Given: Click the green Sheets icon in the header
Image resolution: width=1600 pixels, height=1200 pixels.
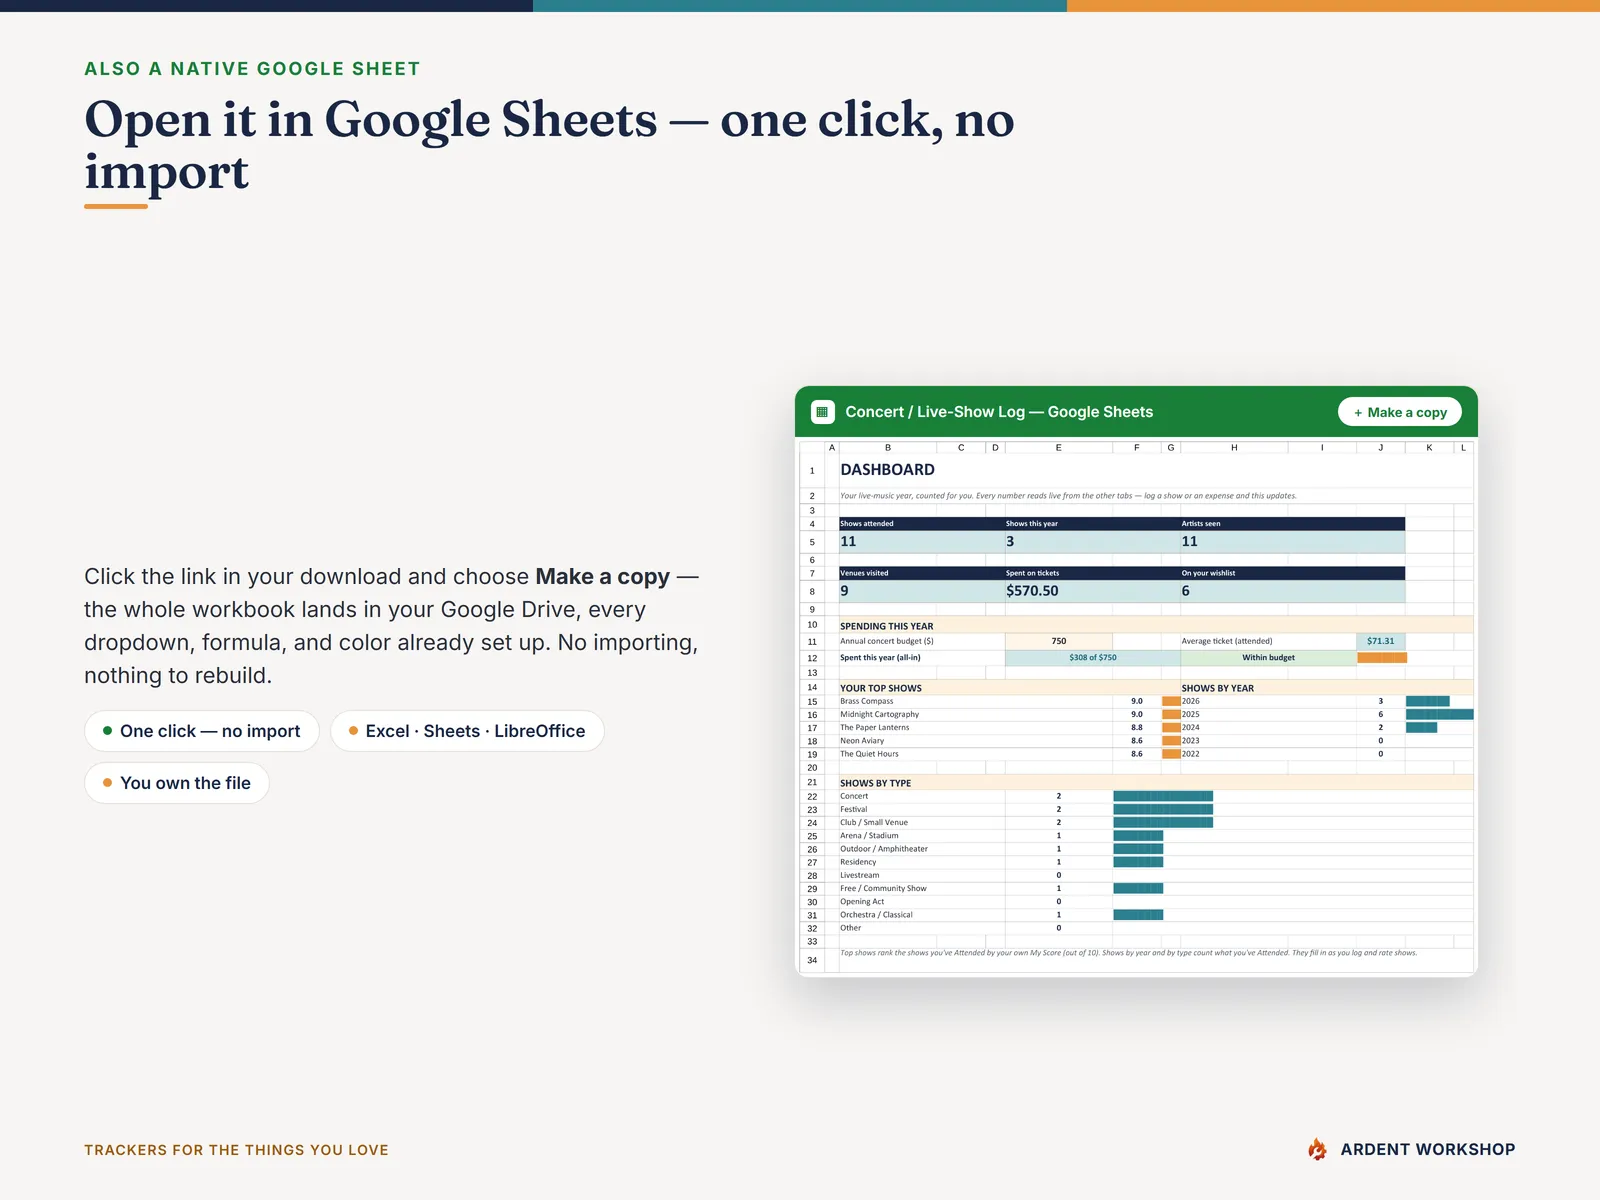Looking at the screenshot, I should click(x=823, y=412).
